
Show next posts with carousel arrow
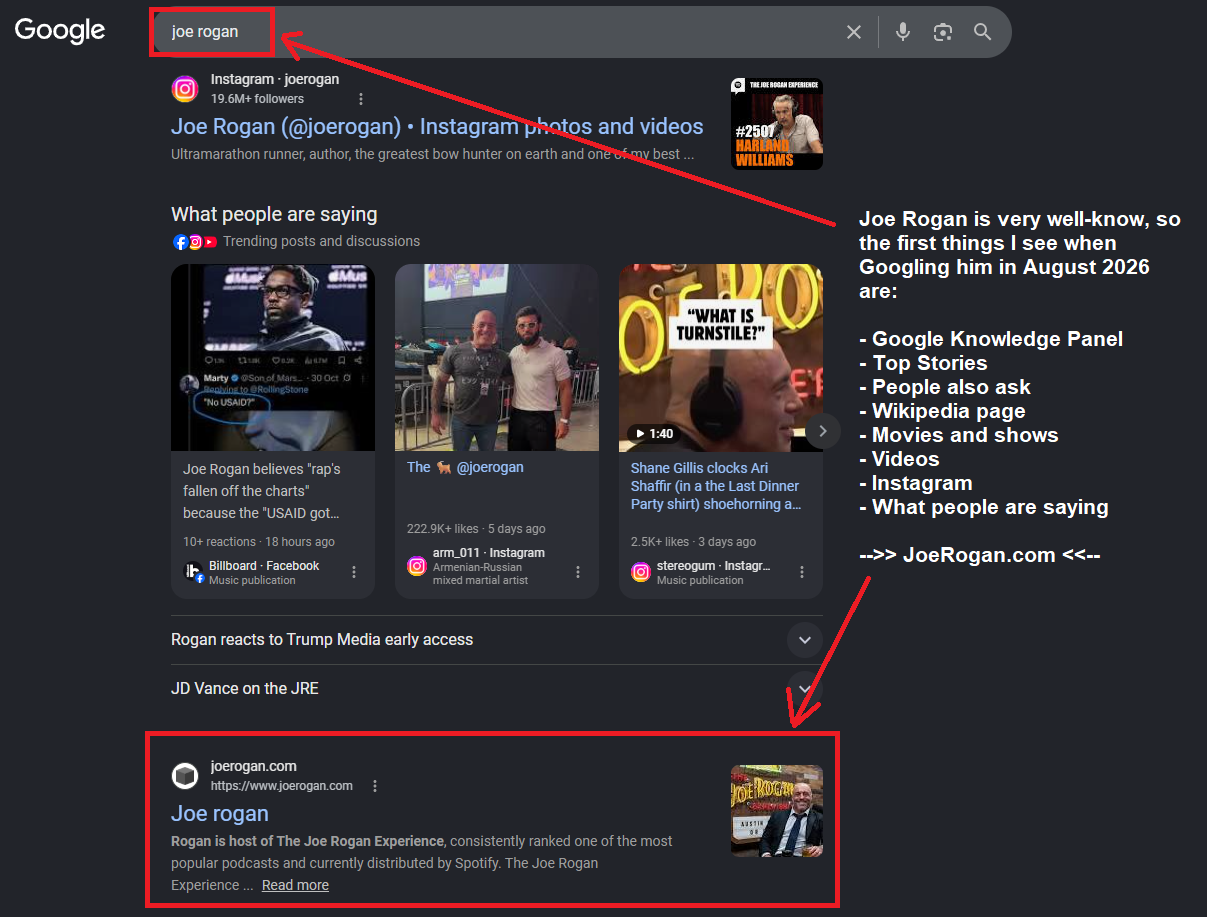[822, 431]
